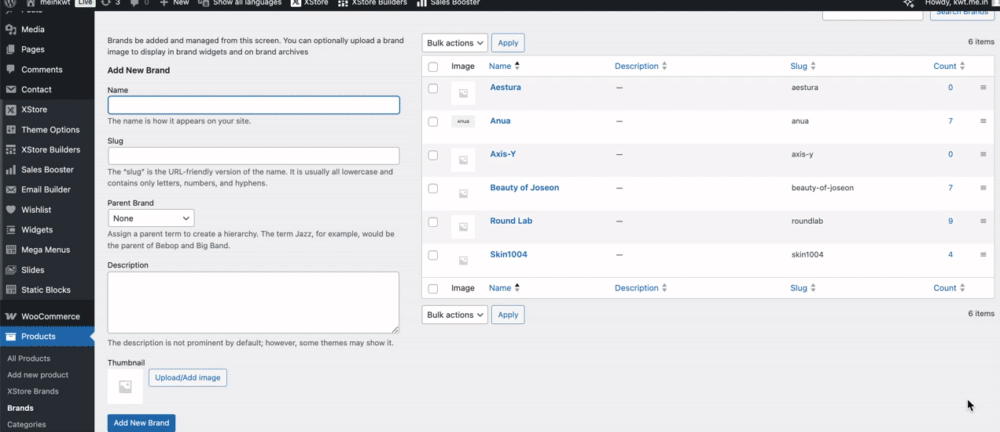
Task: Open the Count link 9 for Round Lab
Action: point(950,221)
